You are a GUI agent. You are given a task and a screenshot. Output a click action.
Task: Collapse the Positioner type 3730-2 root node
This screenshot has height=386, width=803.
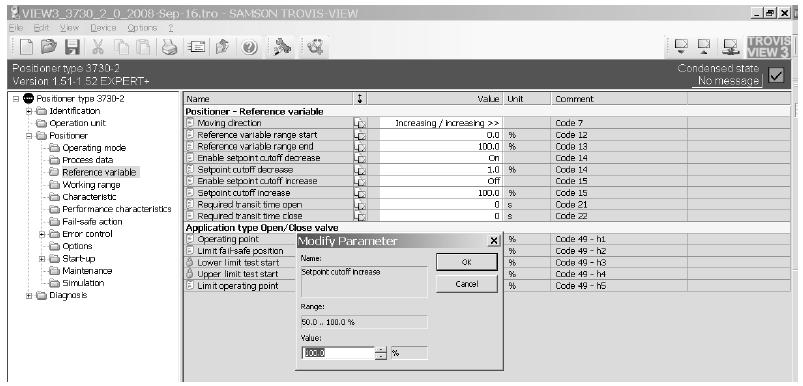pyautogui.click(x=16, y=99)
